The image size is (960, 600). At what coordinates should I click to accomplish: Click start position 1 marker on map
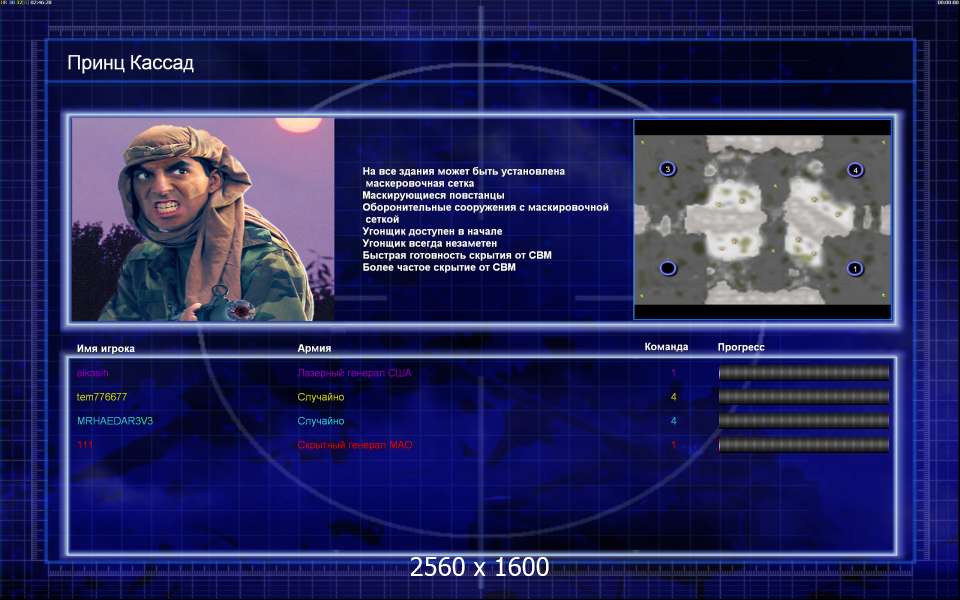[855, 268]
